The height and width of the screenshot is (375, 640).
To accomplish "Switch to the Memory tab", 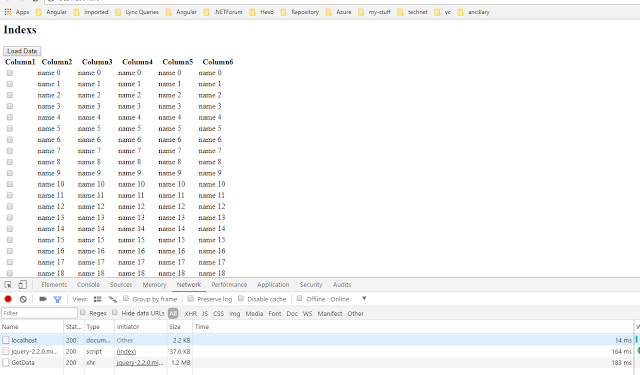I will [x=154, y=285].
